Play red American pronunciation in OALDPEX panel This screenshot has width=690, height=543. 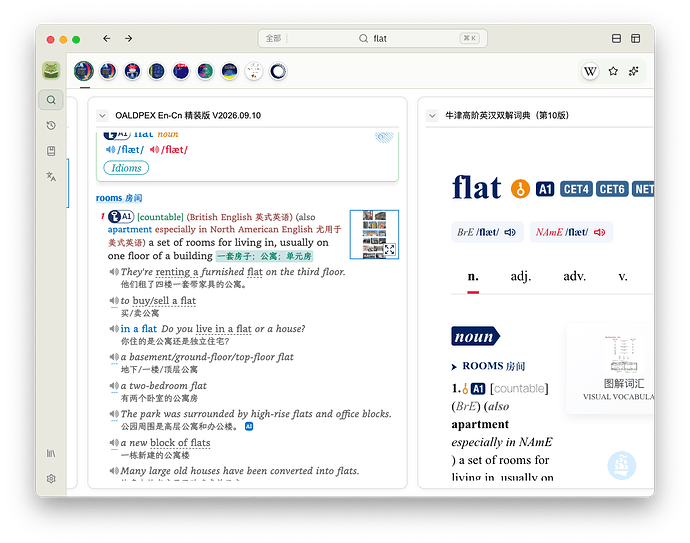click(154, 150)
